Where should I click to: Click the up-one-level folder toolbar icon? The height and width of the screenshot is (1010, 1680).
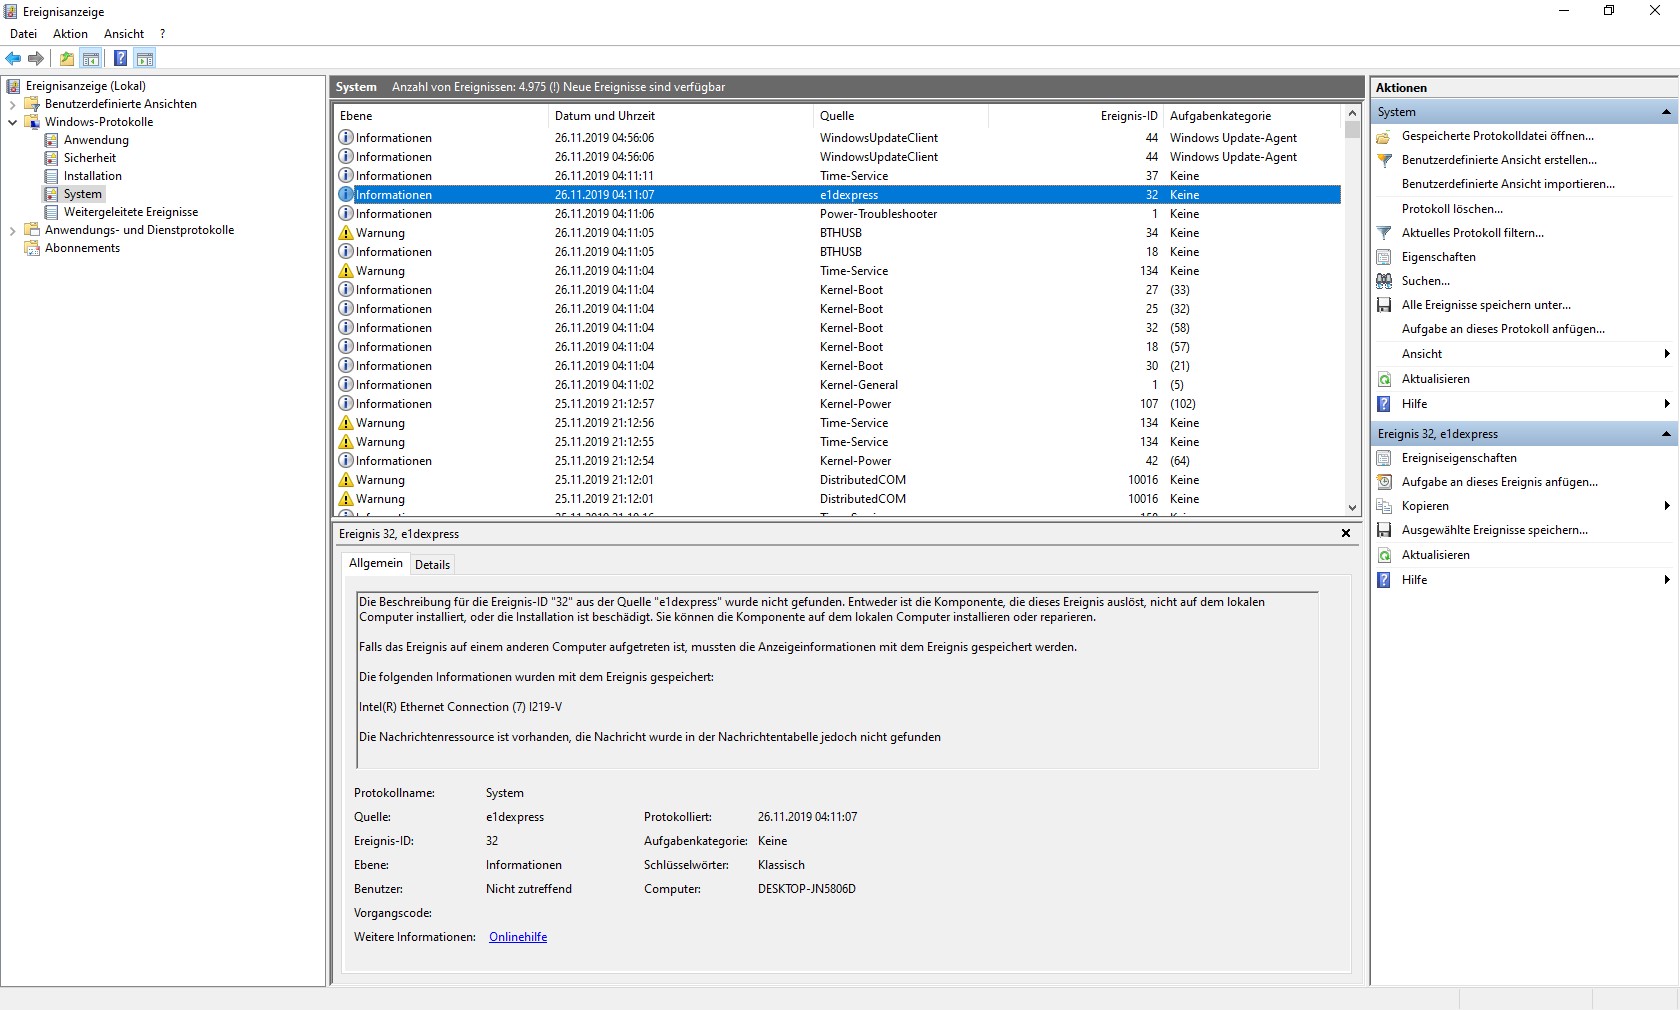click(67, 58)
